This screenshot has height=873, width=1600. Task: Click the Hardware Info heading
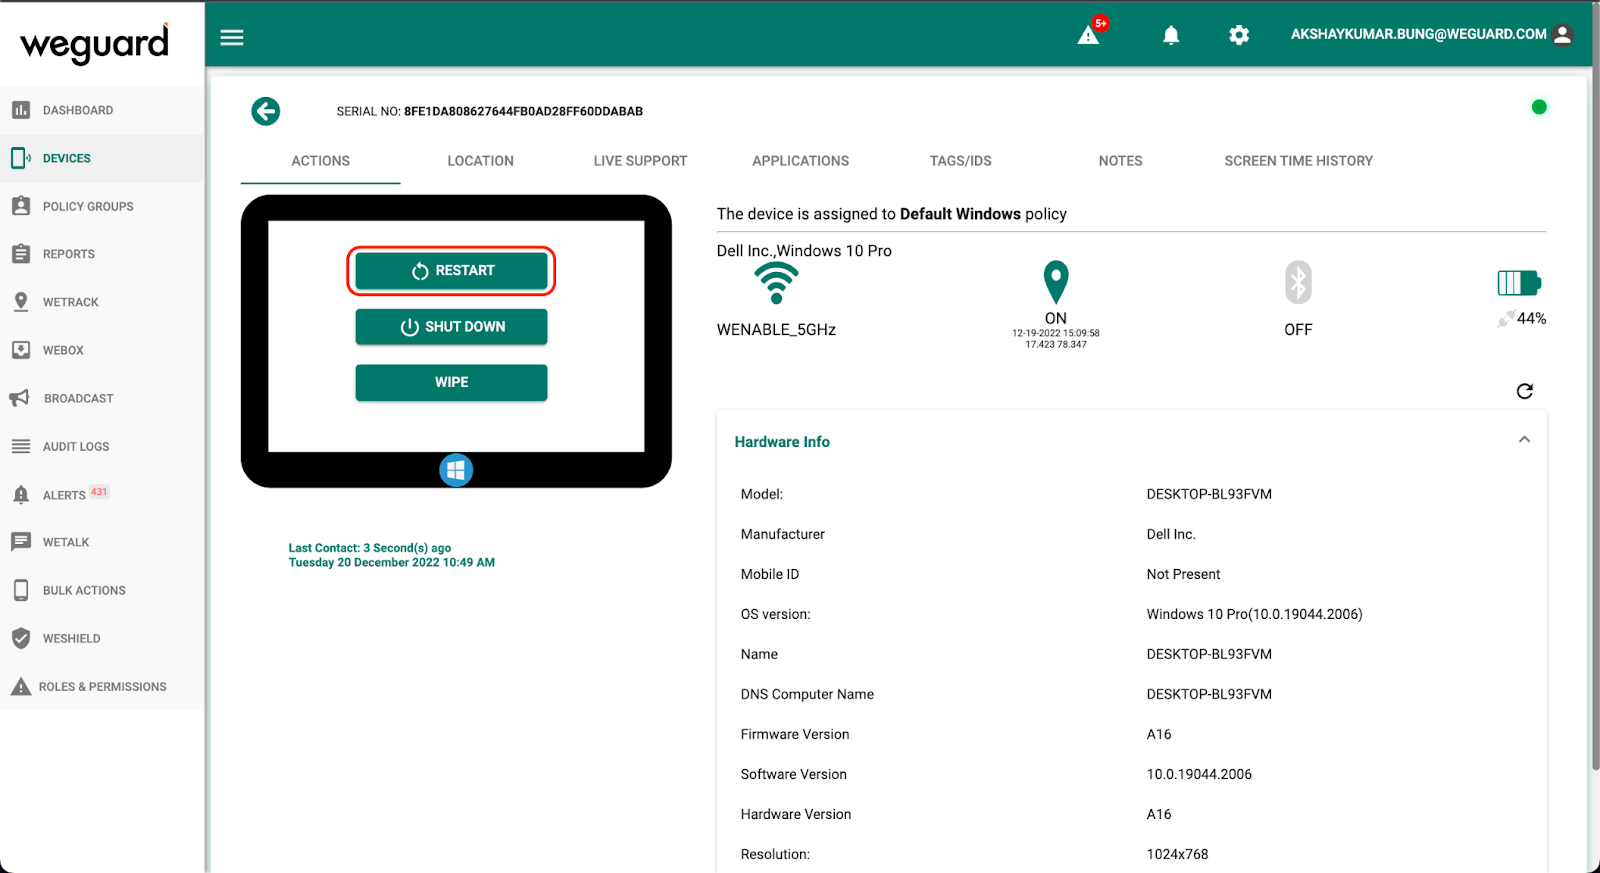pyautogui.click(x=782, y=442)
